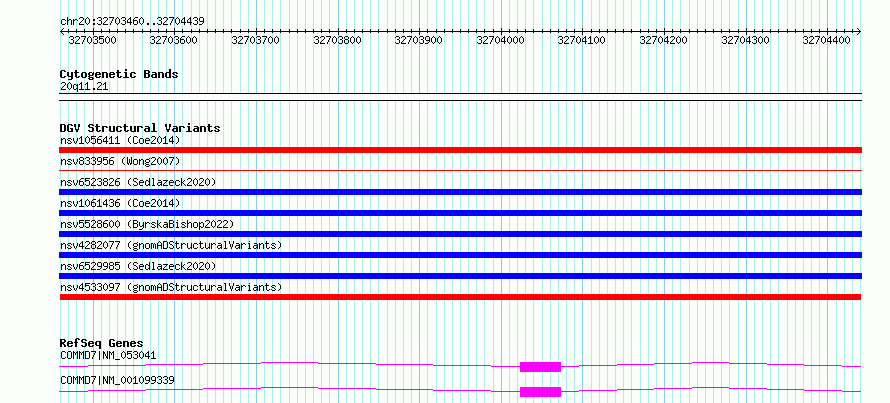Select the red bar under nsv1056411

coord(460,150)
